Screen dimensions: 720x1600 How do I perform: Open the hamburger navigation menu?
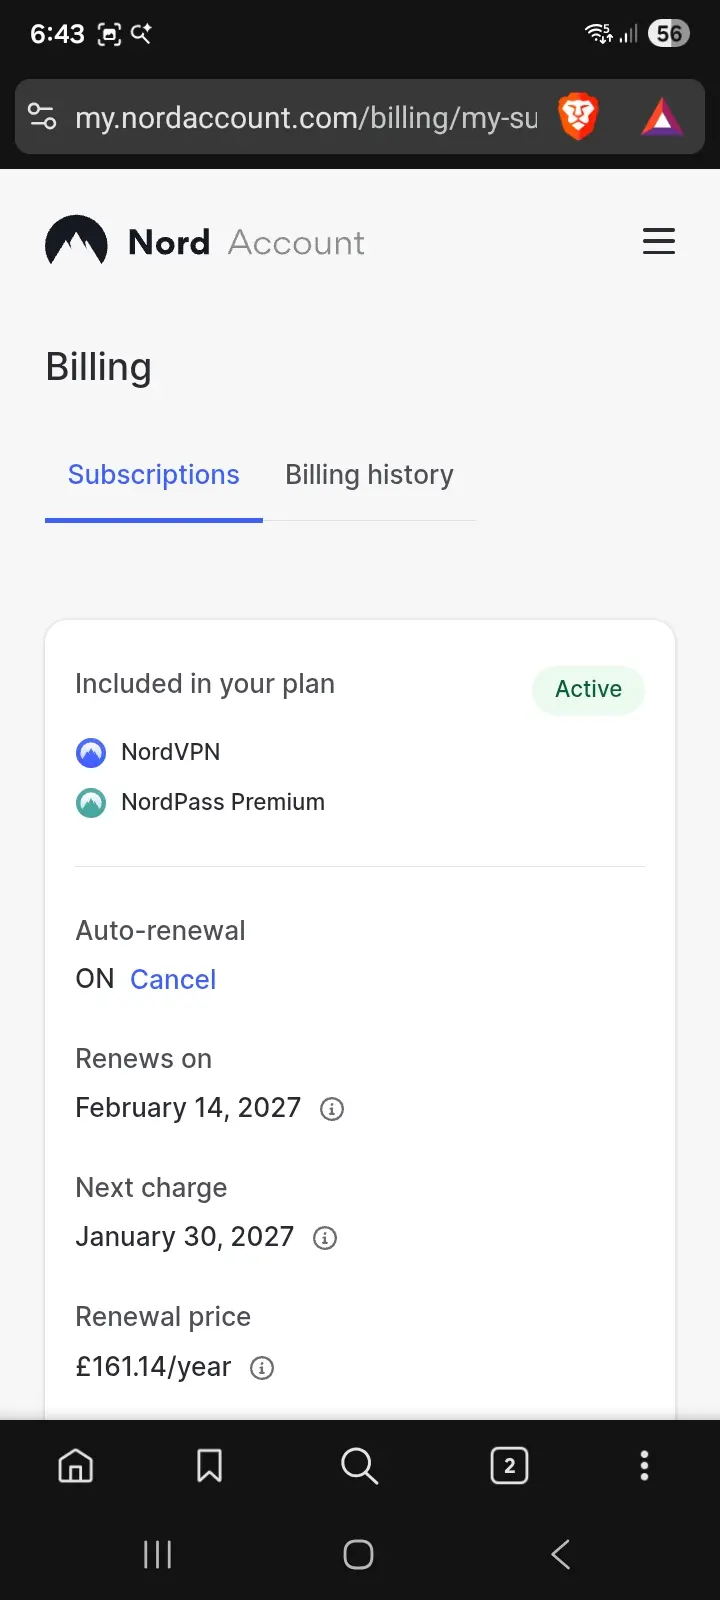point(658,241)
